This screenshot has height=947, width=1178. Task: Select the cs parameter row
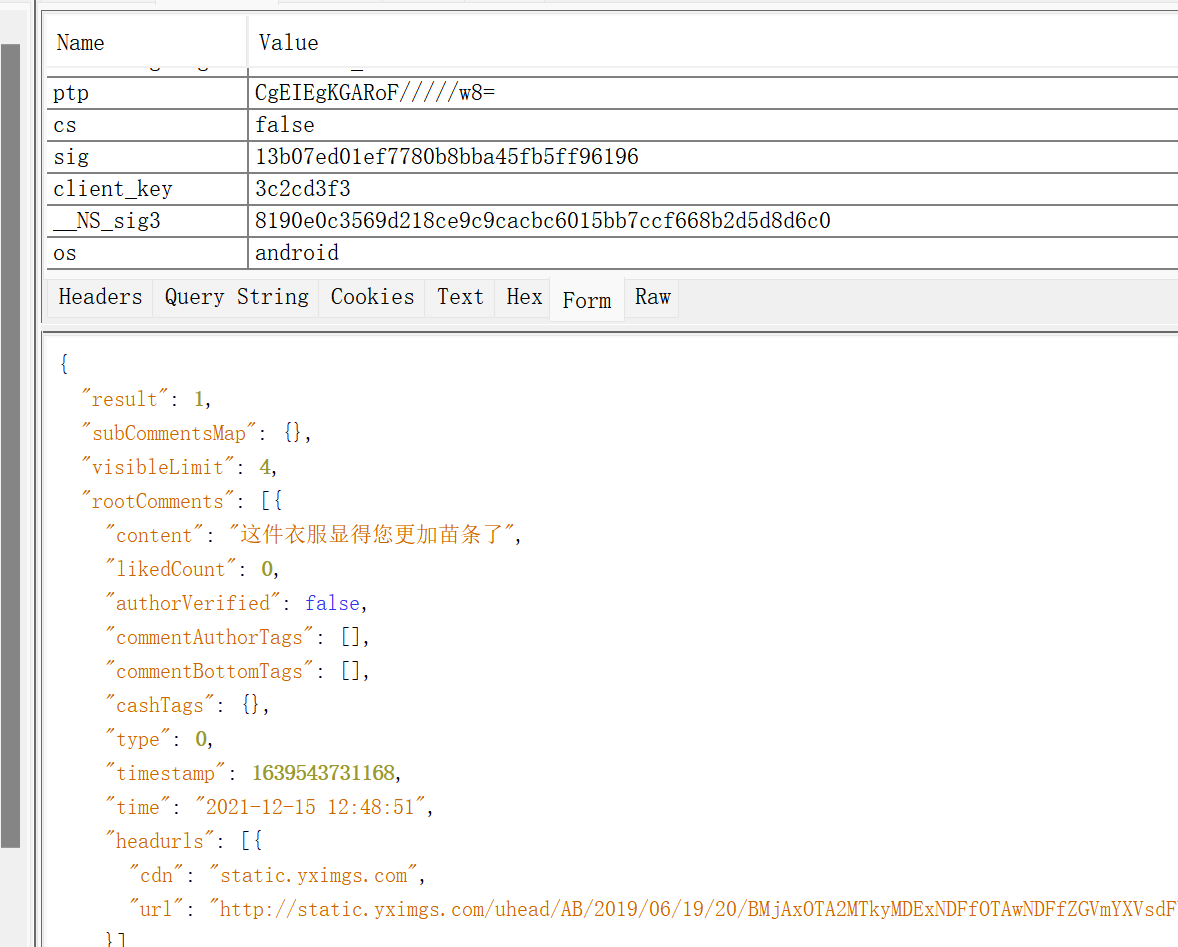pyautogui.click(x=65, y=125)
